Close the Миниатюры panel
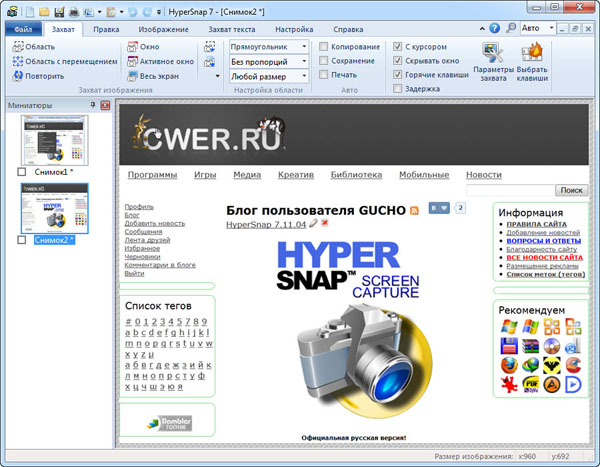Screen dimensions: 600x467 (x=106, y=105)
